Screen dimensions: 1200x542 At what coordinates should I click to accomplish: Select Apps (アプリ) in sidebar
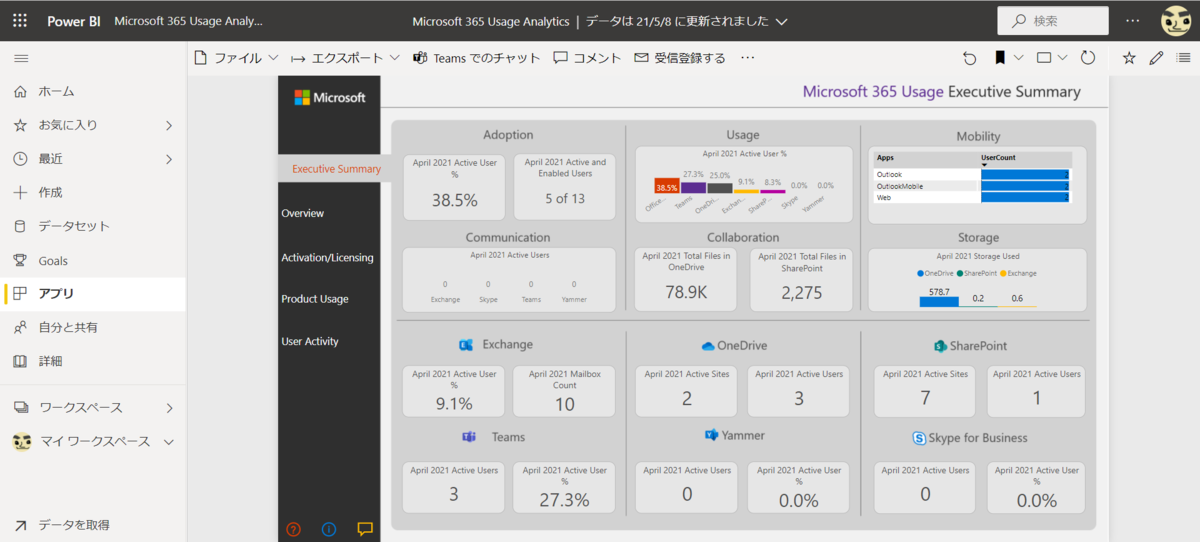coord(93,293)
